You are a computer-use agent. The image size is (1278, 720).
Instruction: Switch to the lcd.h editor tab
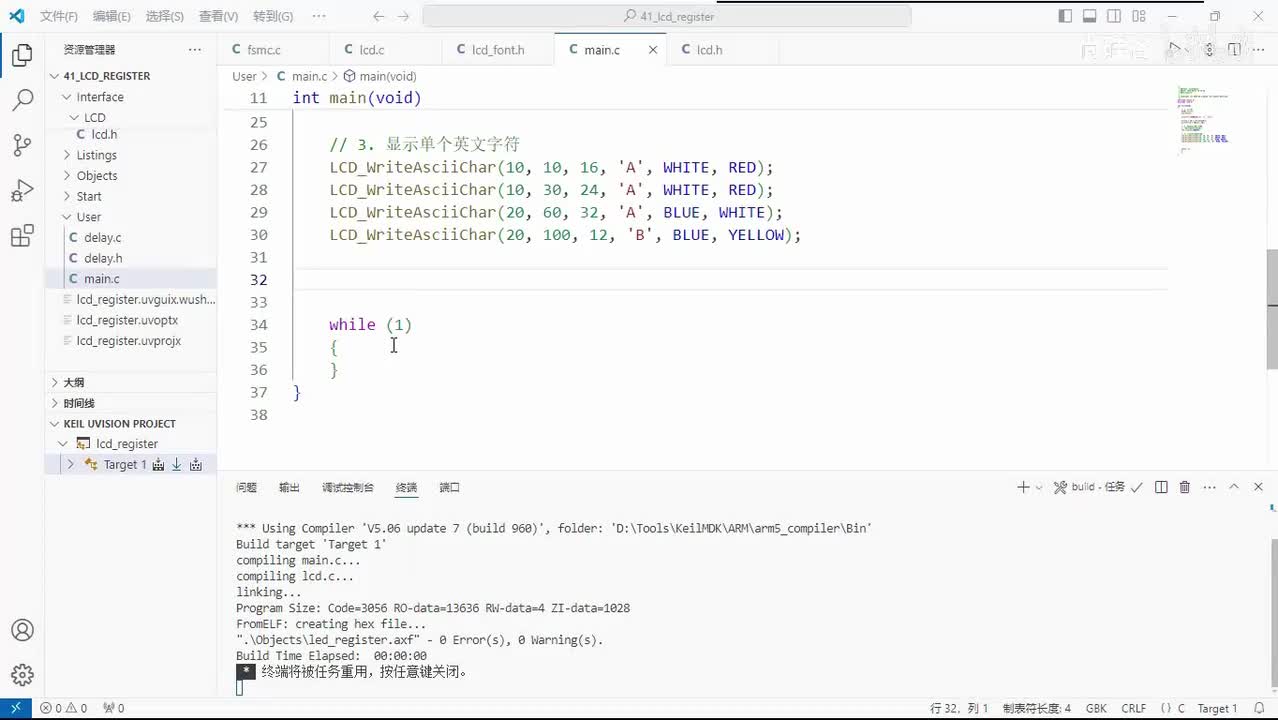[709, 49]
